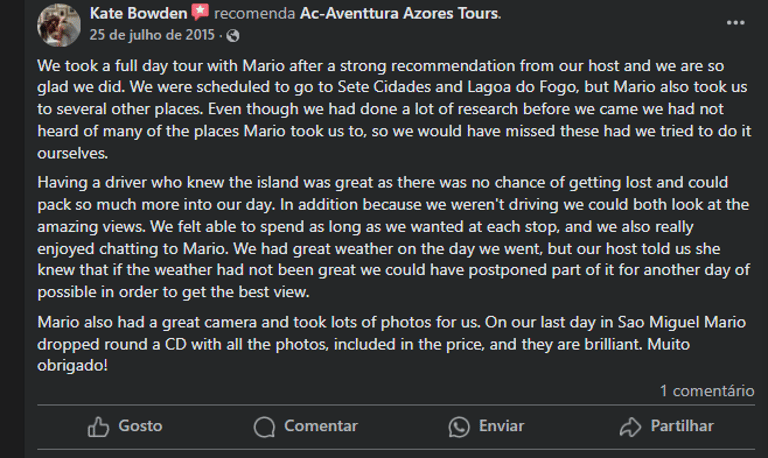Click the globe public audience icon
The height and width of the screenshot is (458, 768).
[233, 35]
